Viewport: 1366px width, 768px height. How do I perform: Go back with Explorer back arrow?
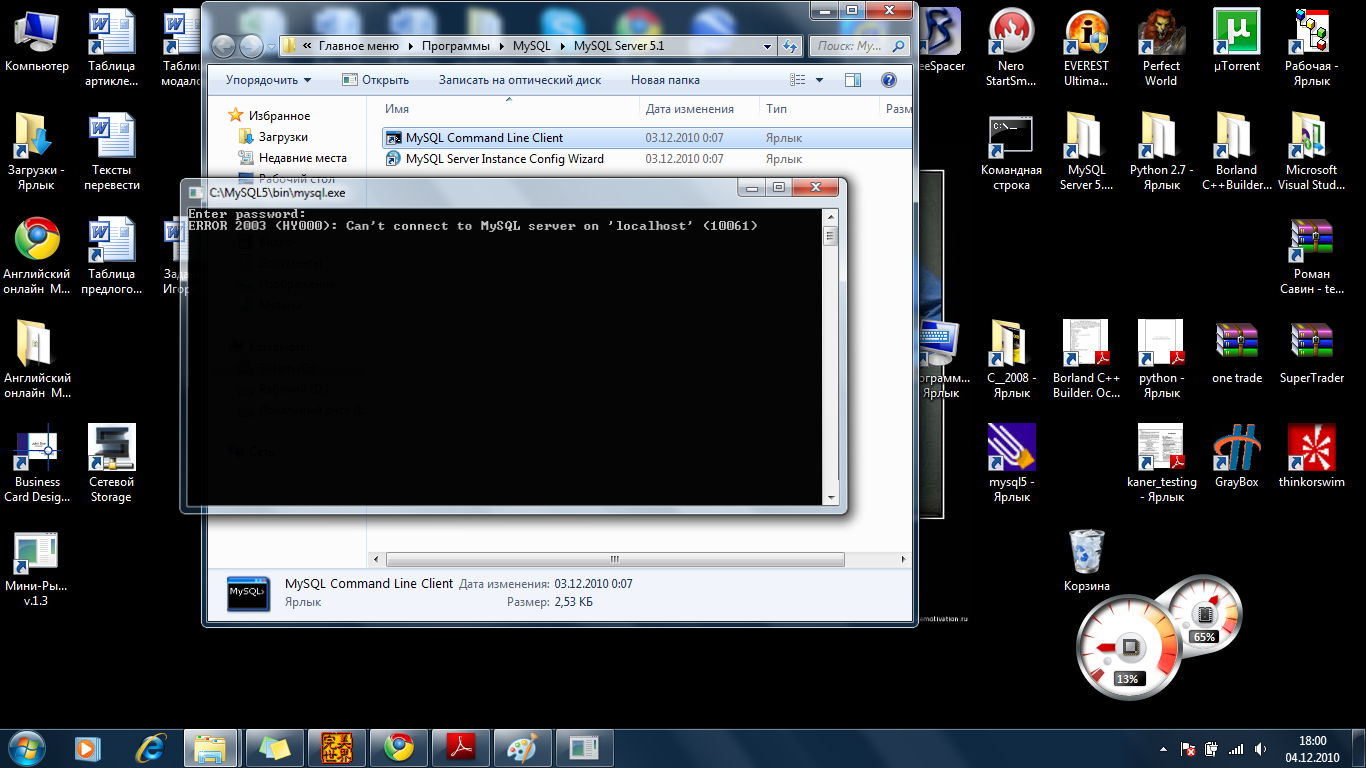tap(224, 46)
